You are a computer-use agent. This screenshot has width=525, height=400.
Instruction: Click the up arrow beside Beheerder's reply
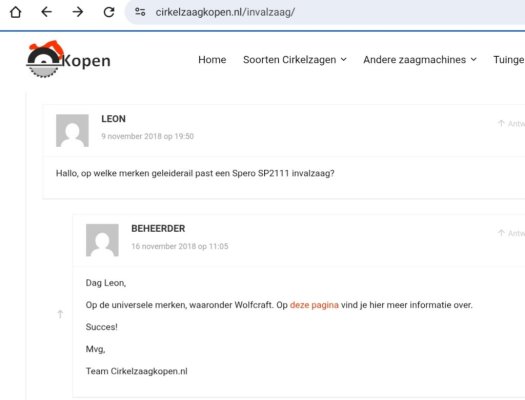coord(60,314)
